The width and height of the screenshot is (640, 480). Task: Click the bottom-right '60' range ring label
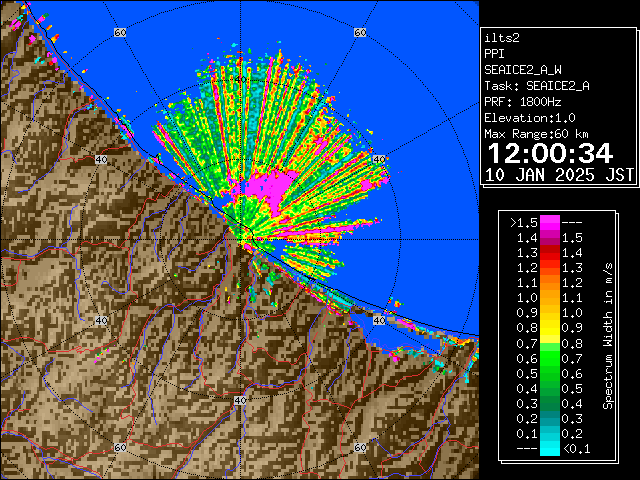[360, 447]
